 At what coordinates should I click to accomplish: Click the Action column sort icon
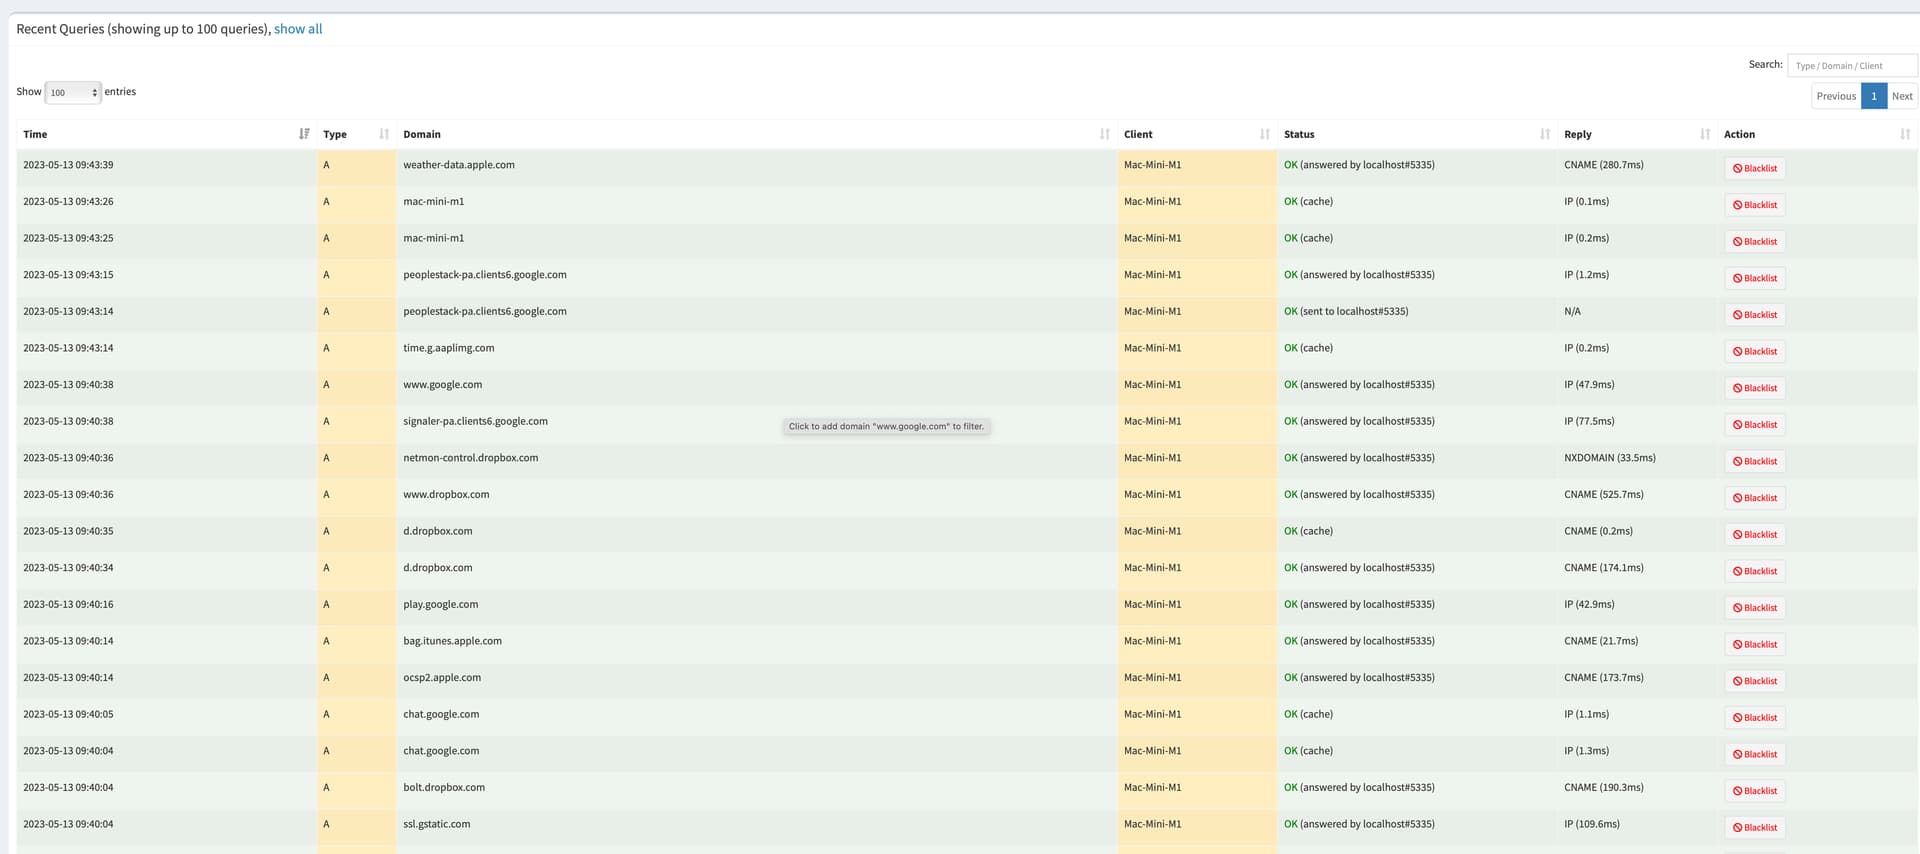(x=1904, y=134)
